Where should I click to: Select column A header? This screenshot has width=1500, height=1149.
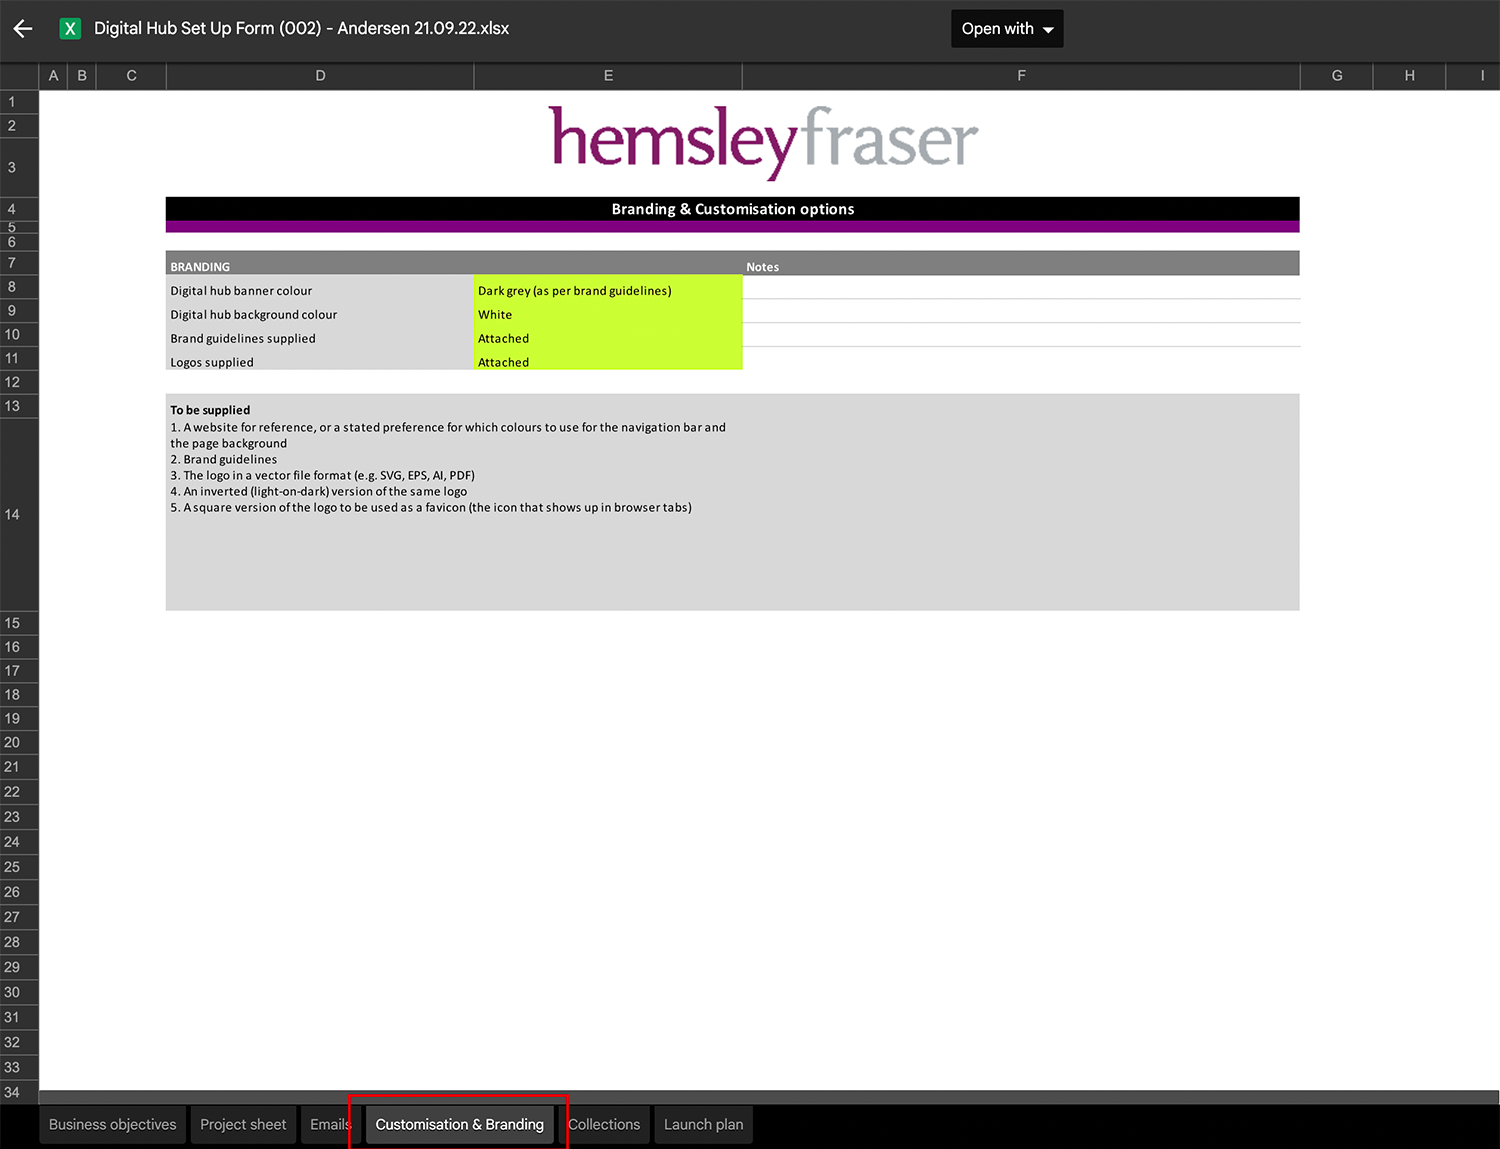coord(53,76)
